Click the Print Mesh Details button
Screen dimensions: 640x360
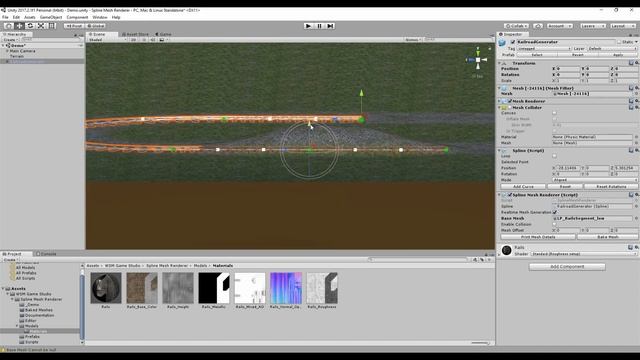click(538, 237)
